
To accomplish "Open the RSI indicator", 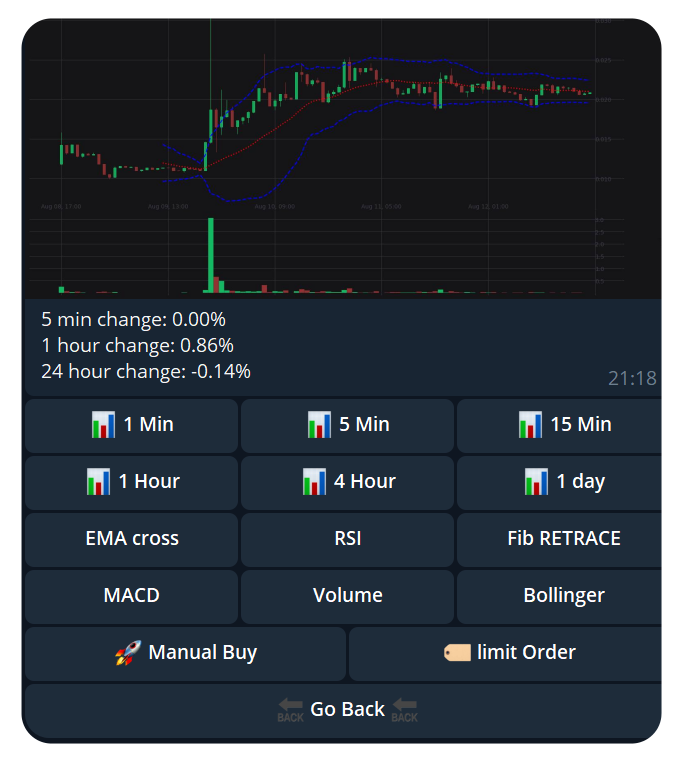I will coord(347,539).
